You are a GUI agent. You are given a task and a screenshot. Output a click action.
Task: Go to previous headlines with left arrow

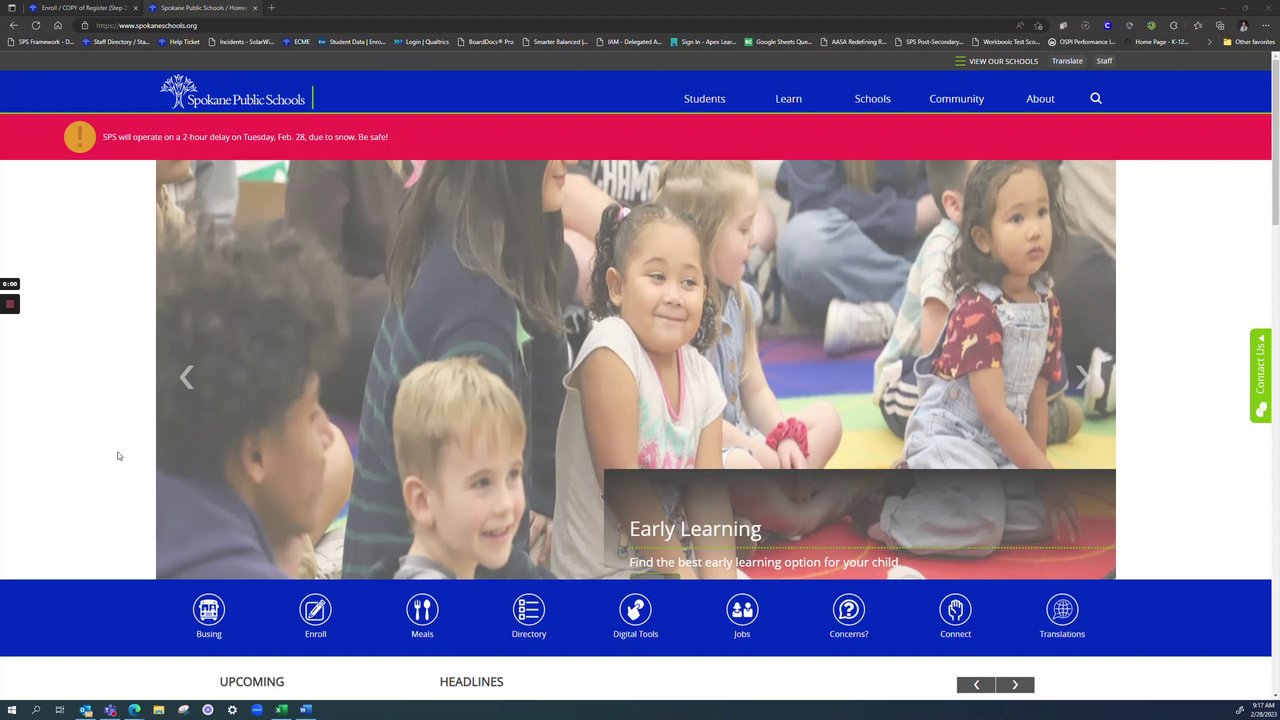pyautogui.click(x=976, y=685)
